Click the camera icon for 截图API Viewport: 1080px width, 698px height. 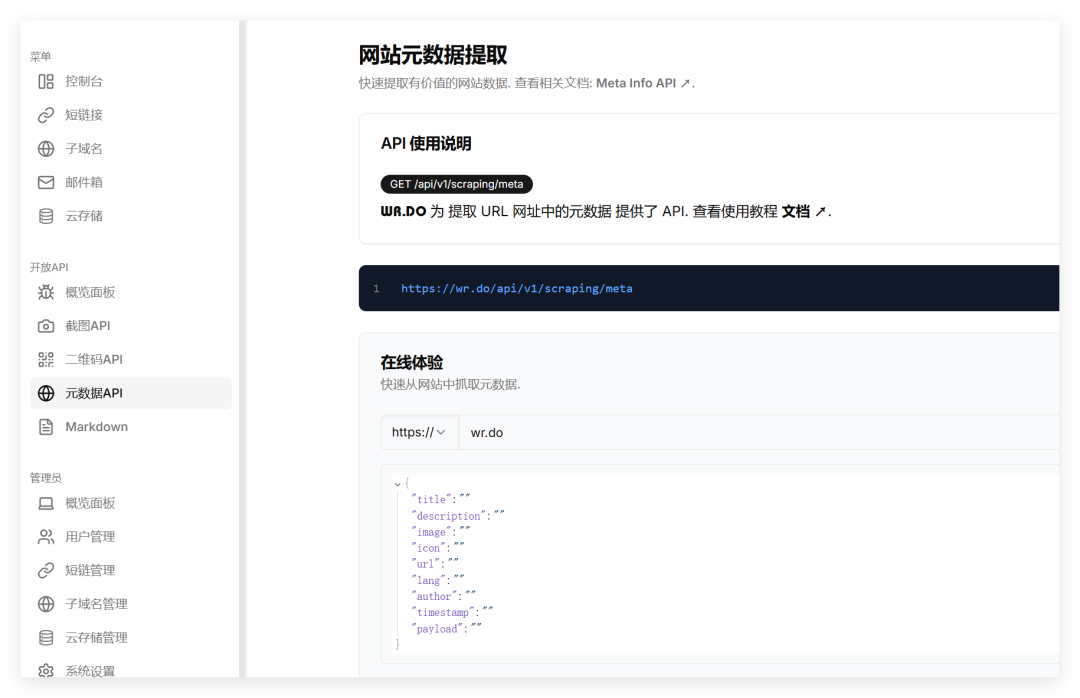[x=46, y=326]
